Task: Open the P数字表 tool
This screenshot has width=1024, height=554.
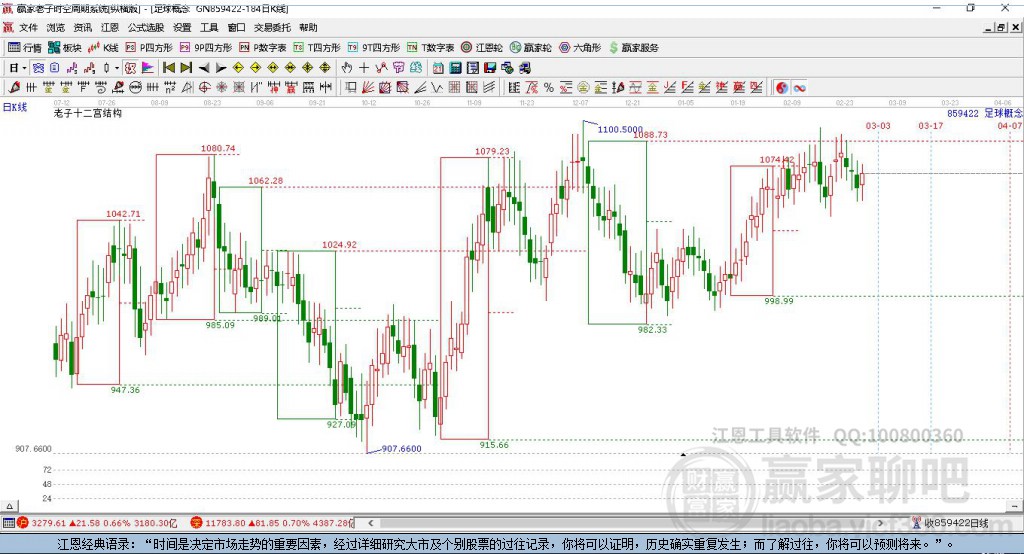Action: 263,48
